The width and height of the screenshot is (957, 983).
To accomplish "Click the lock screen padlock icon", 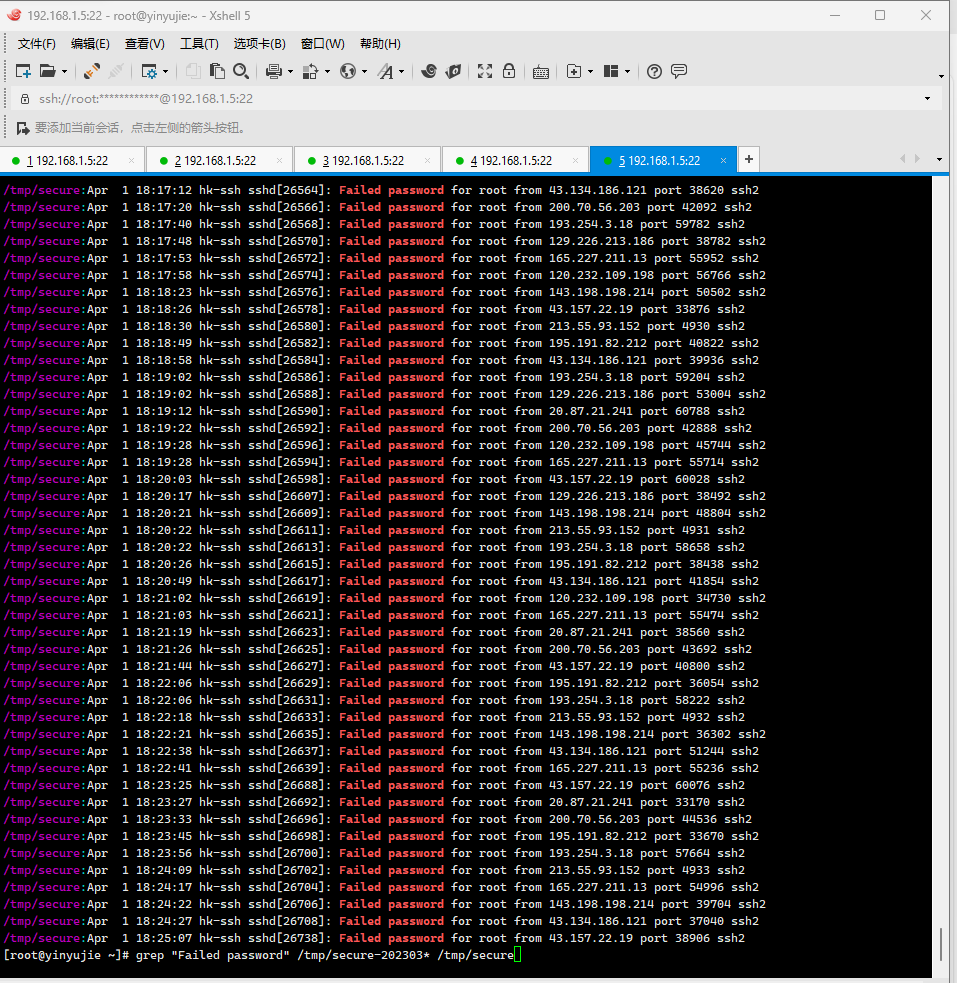I will pos(509,71).
